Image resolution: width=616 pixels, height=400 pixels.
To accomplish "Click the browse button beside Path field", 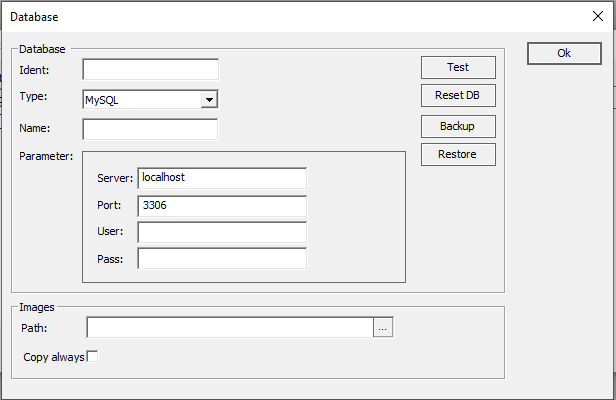I will 384,327.
